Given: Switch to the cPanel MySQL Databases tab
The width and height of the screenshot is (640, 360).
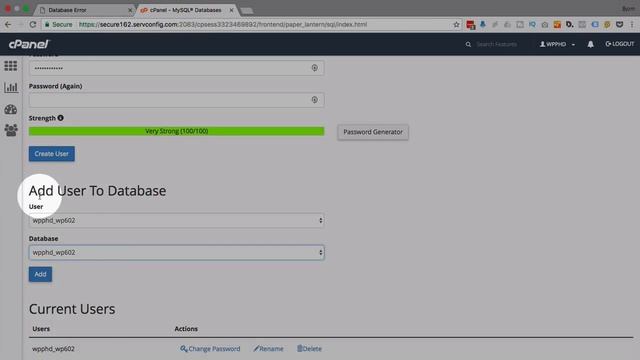Looking at the screenshot, I should [186, 10].
